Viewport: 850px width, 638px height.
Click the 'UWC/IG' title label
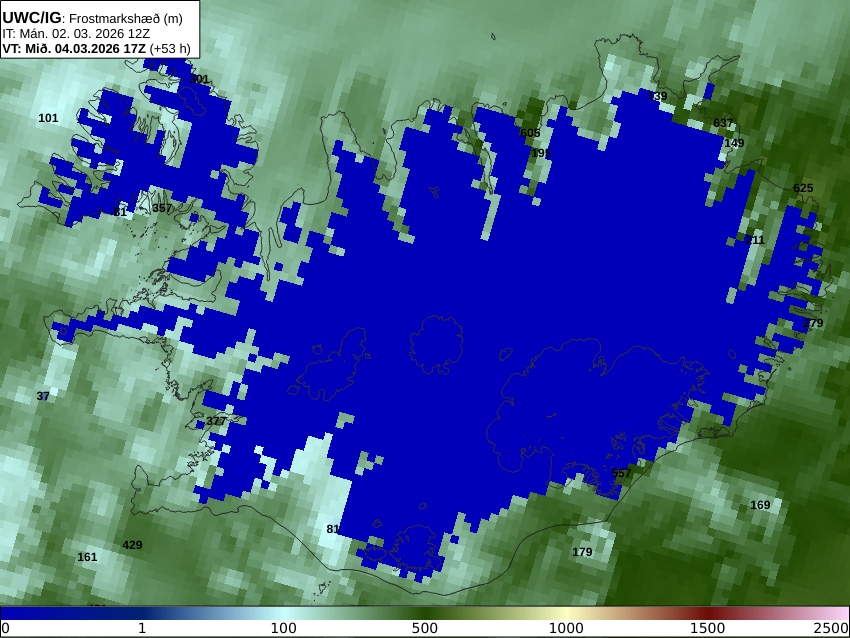31,18
